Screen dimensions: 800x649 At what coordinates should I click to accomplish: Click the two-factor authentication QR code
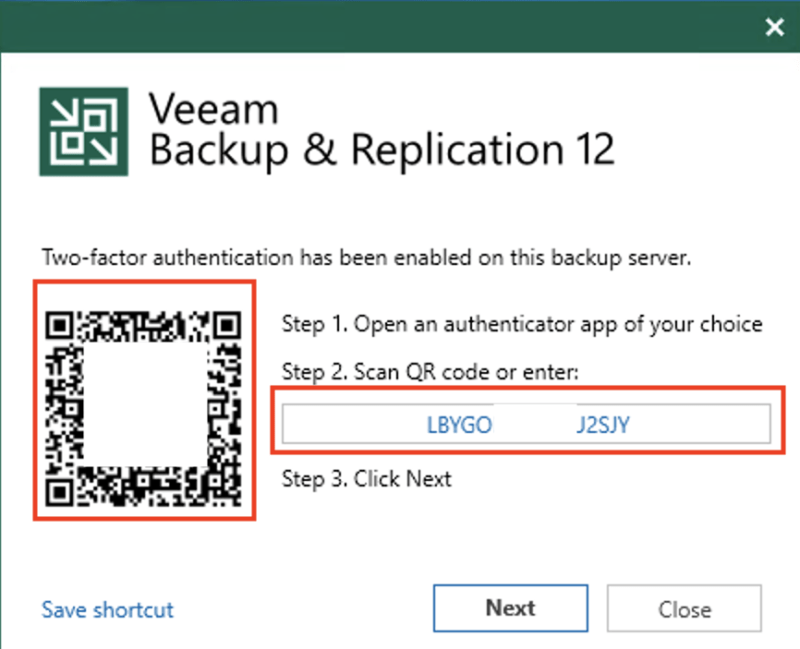(143, 409)
